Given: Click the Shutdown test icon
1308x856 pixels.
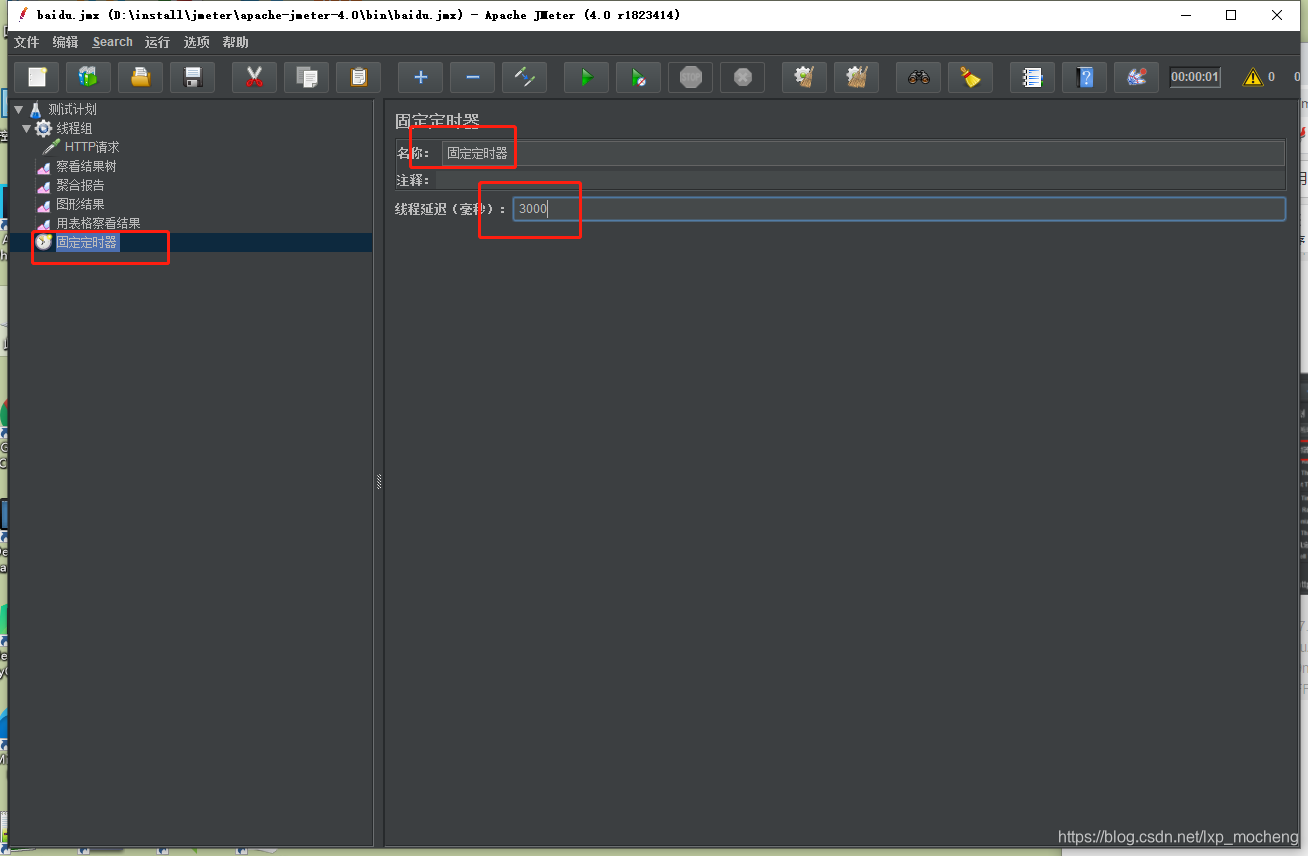Looking at the screenshot, I should 742,77.
